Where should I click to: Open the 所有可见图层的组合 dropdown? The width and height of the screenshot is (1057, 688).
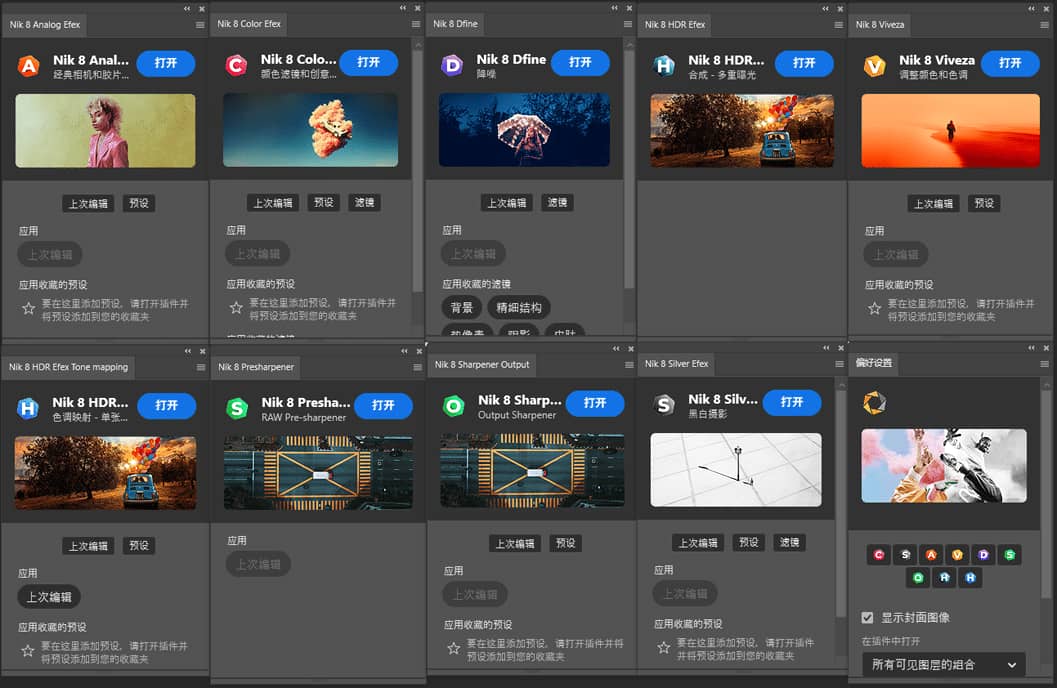pyautogui.click(x=944, y=665)
